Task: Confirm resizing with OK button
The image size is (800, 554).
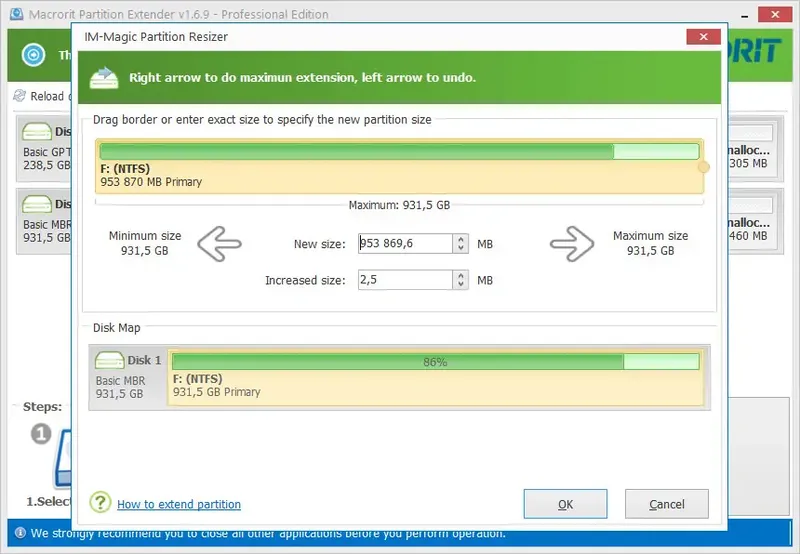Action: tap(565, 504)
